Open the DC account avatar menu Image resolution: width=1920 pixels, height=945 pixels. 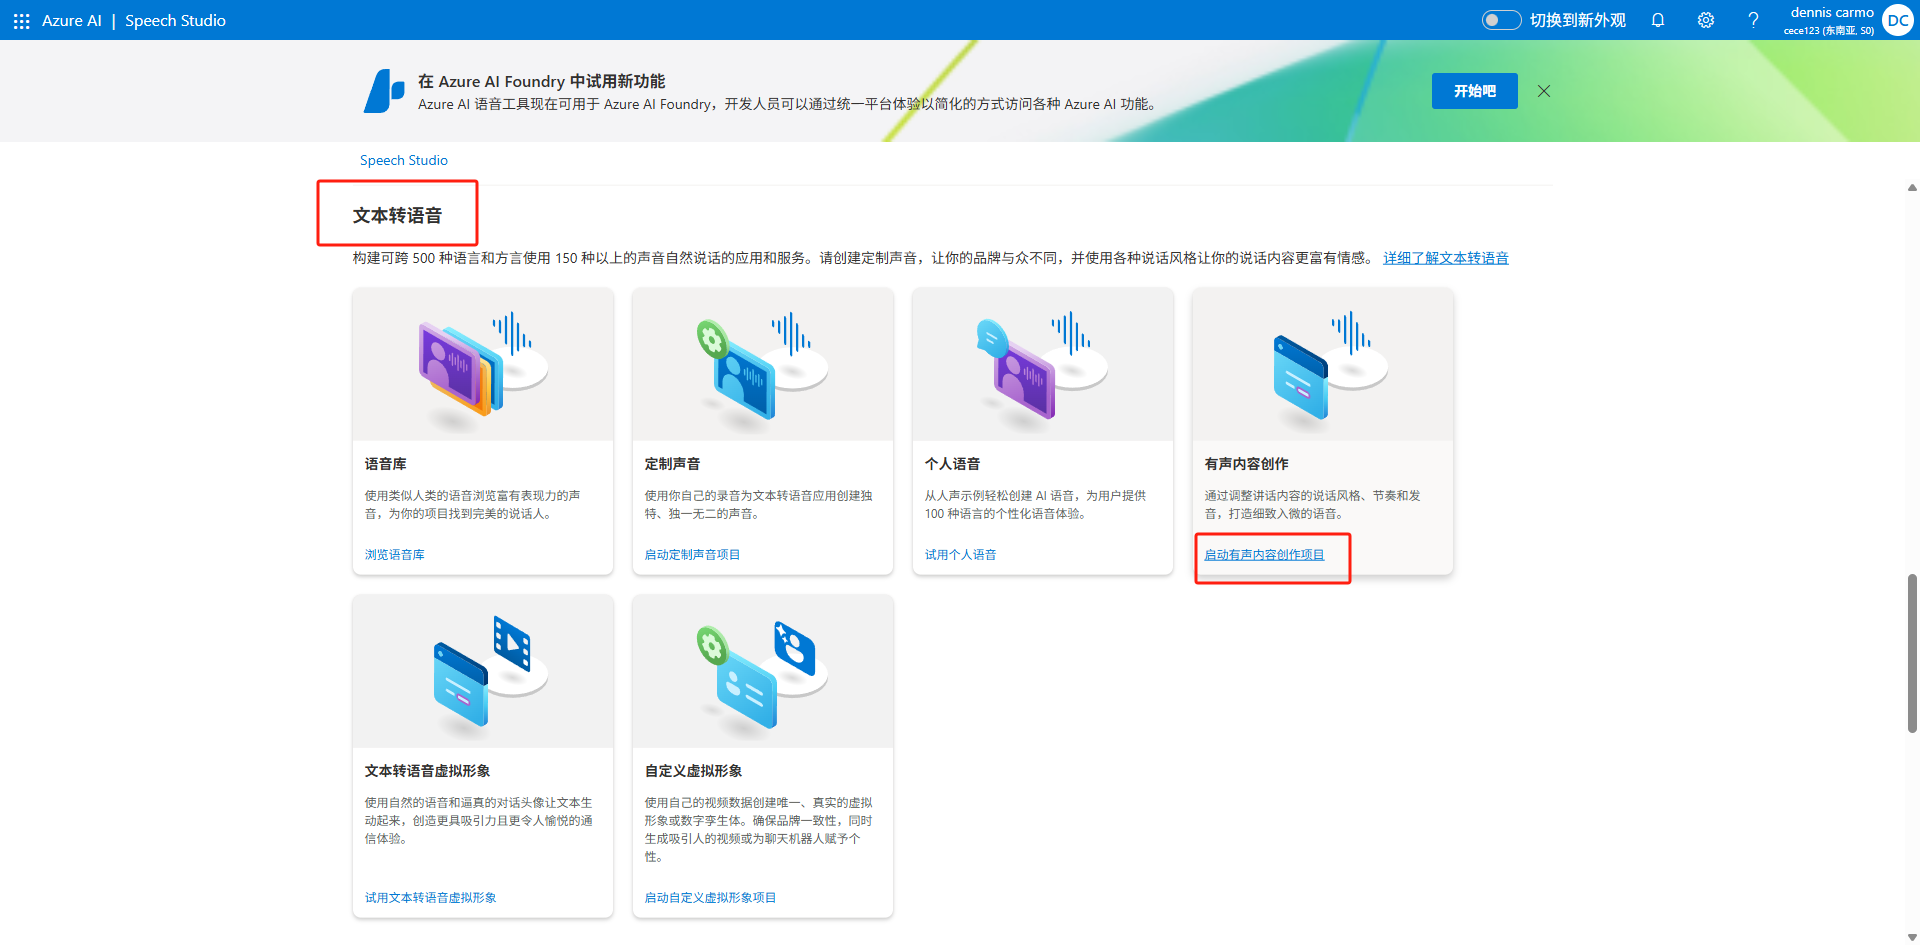[1897, 20]
